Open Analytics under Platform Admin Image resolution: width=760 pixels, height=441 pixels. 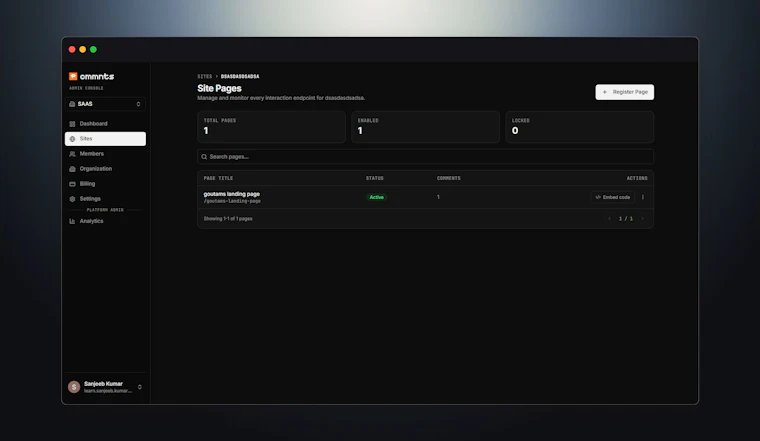(x=105, y=221)
